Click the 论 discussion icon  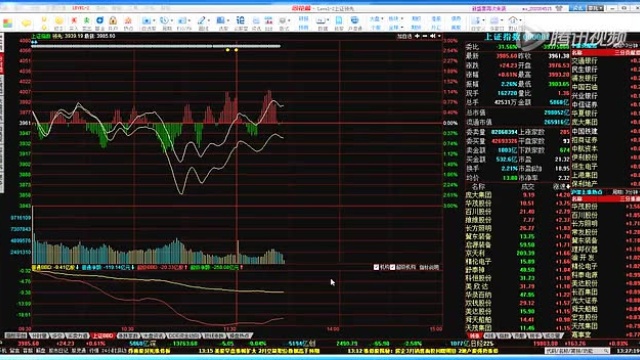pos(240,20)
